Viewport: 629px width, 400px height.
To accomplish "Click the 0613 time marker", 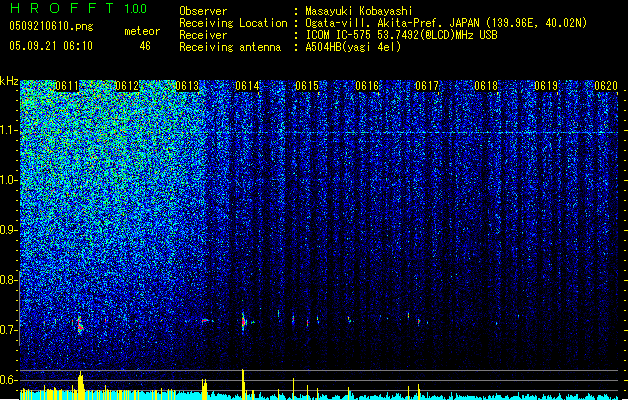I will 187,86.
